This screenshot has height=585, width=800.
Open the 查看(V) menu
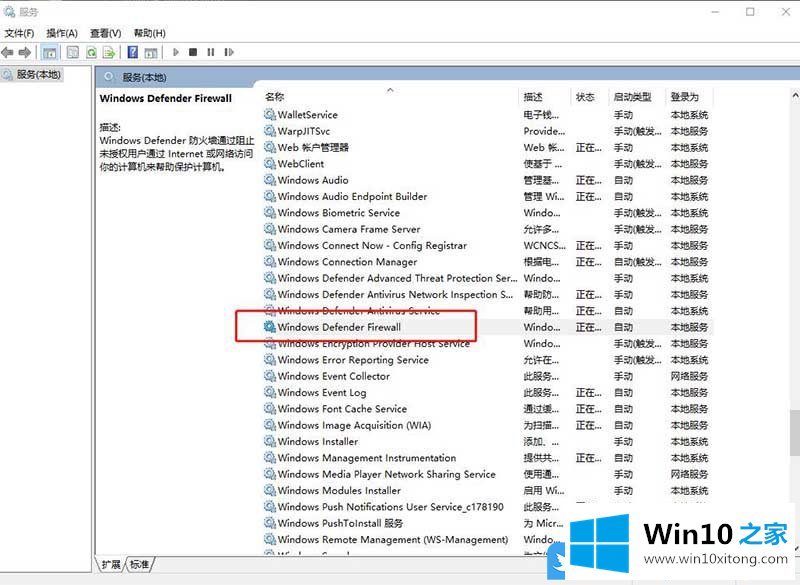tap(106, 33)
